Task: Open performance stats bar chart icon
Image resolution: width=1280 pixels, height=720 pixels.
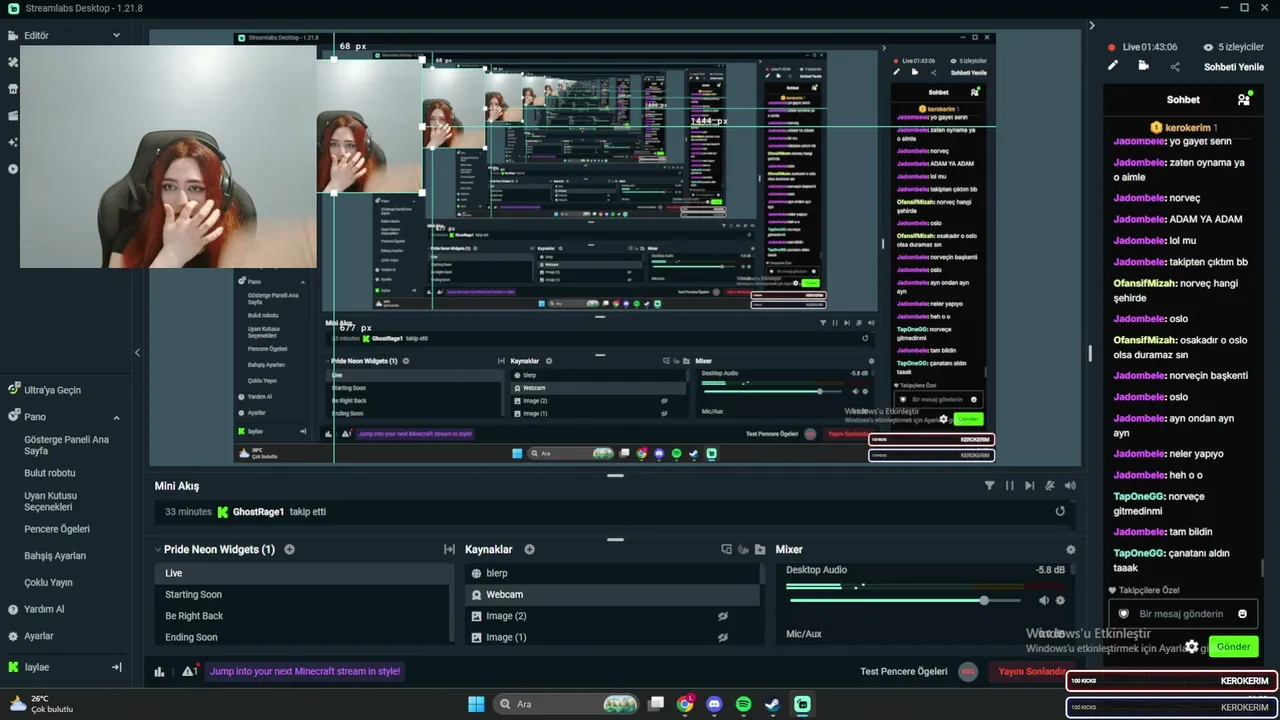Action: tap(159, 671)
